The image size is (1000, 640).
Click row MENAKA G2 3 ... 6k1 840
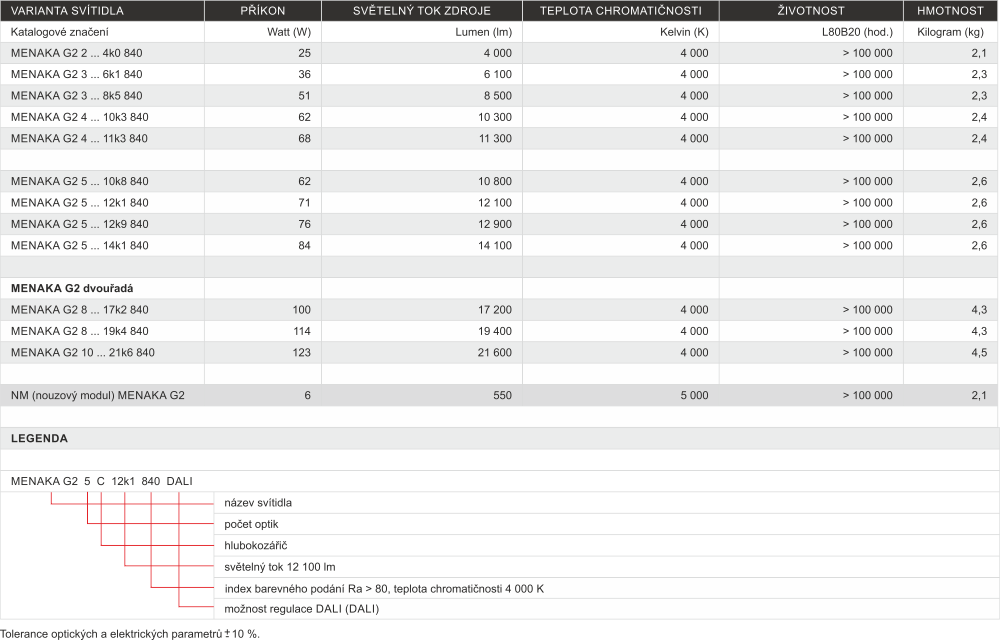pos(499,75)
